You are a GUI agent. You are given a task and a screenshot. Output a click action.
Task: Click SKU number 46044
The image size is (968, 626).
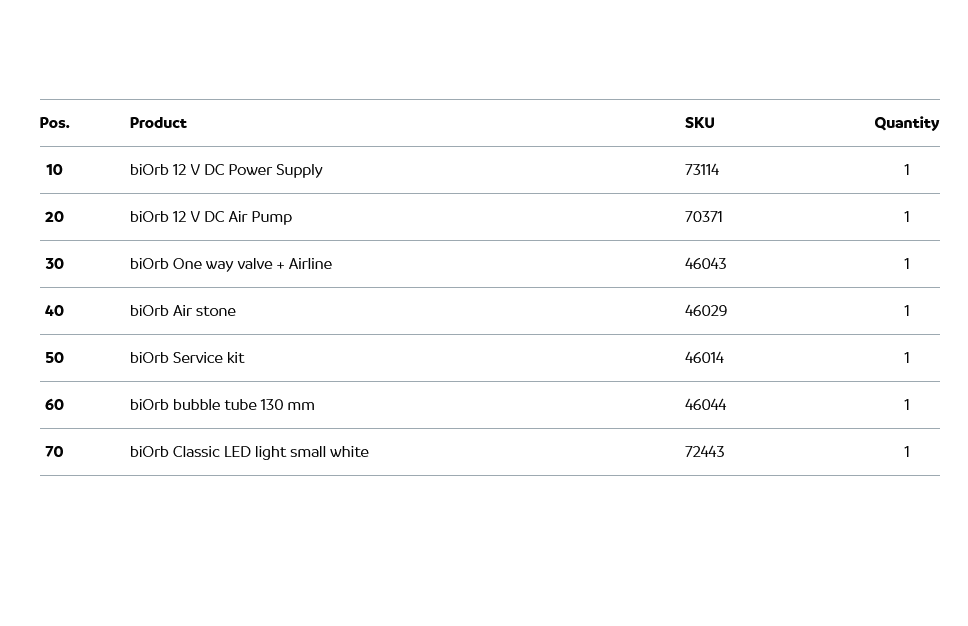705,405
